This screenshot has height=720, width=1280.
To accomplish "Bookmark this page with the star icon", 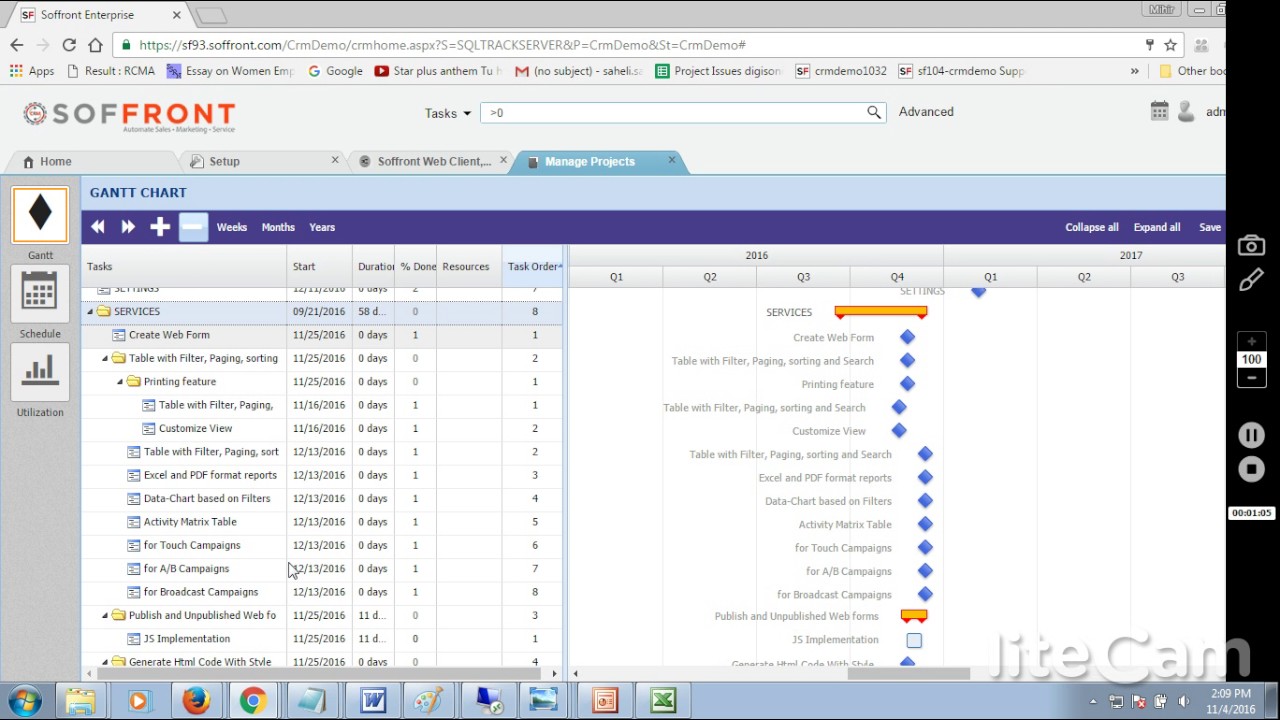I will 1170,45.
